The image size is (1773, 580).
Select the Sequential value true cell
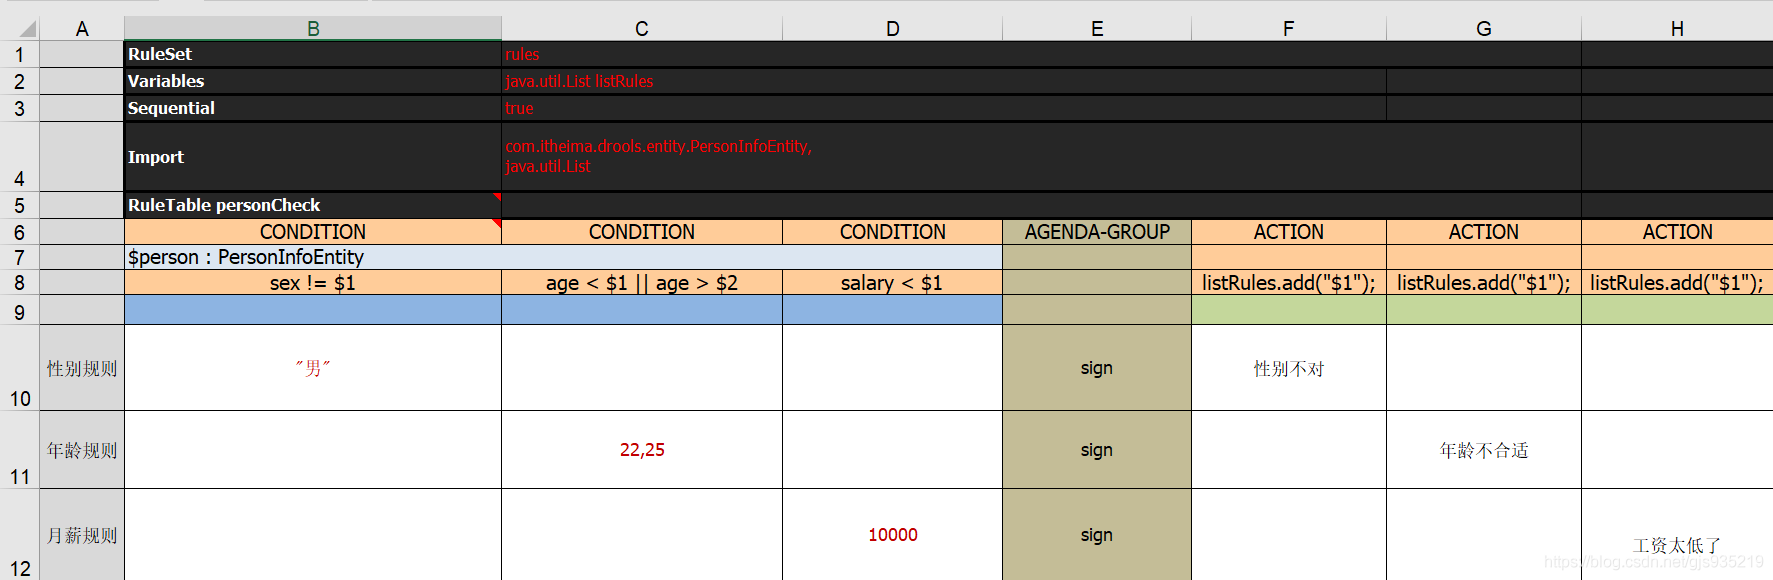click(x=944, y=108)
